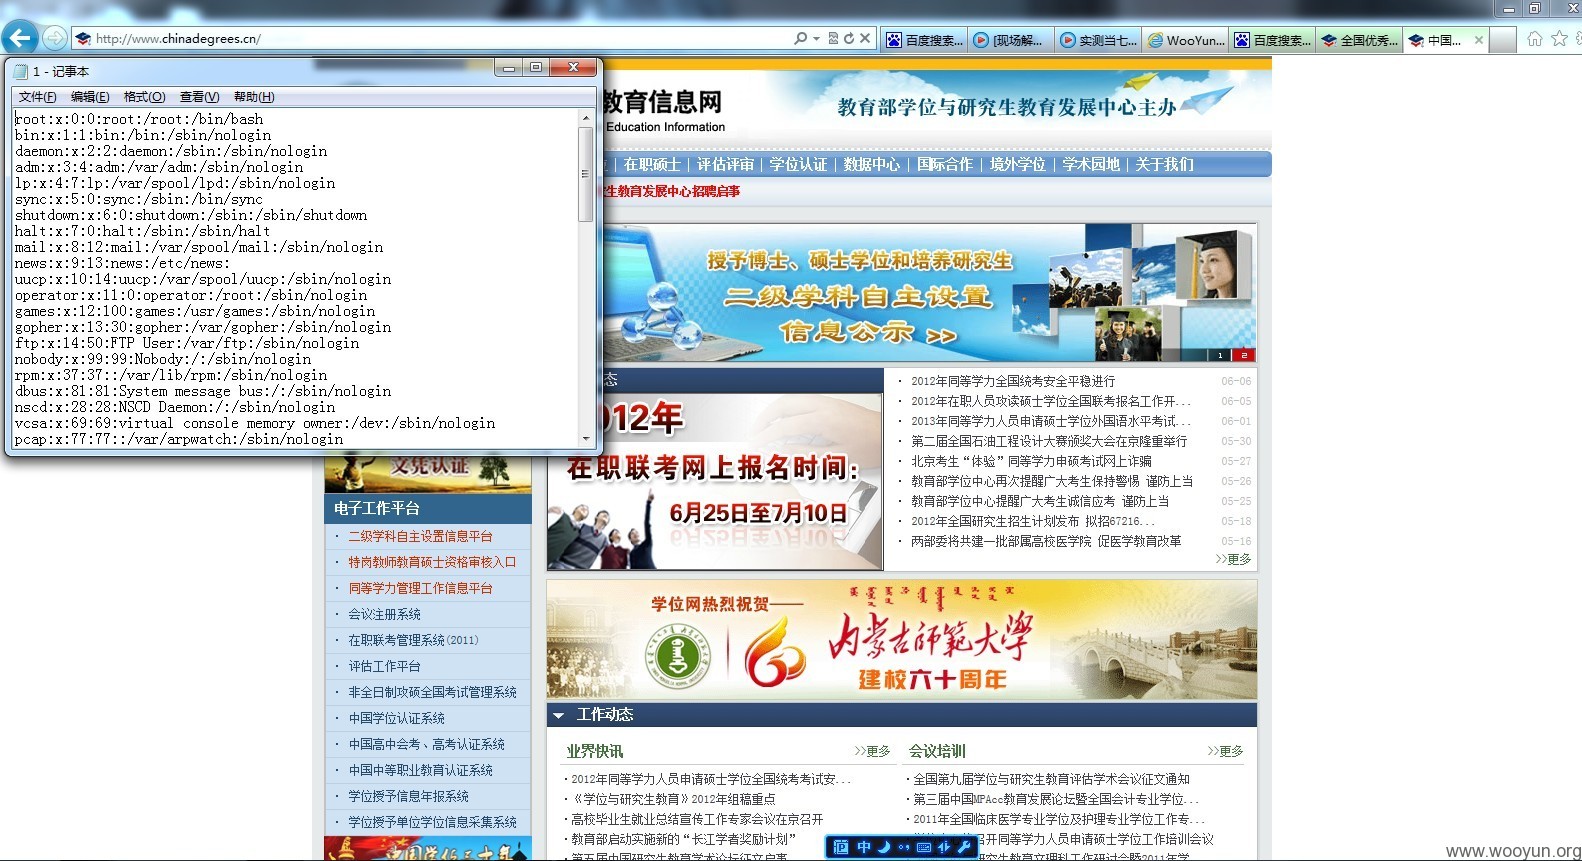Open the address bar dropdown arrow
Viewport: 1582px width, 861px height.
(816, 39)
